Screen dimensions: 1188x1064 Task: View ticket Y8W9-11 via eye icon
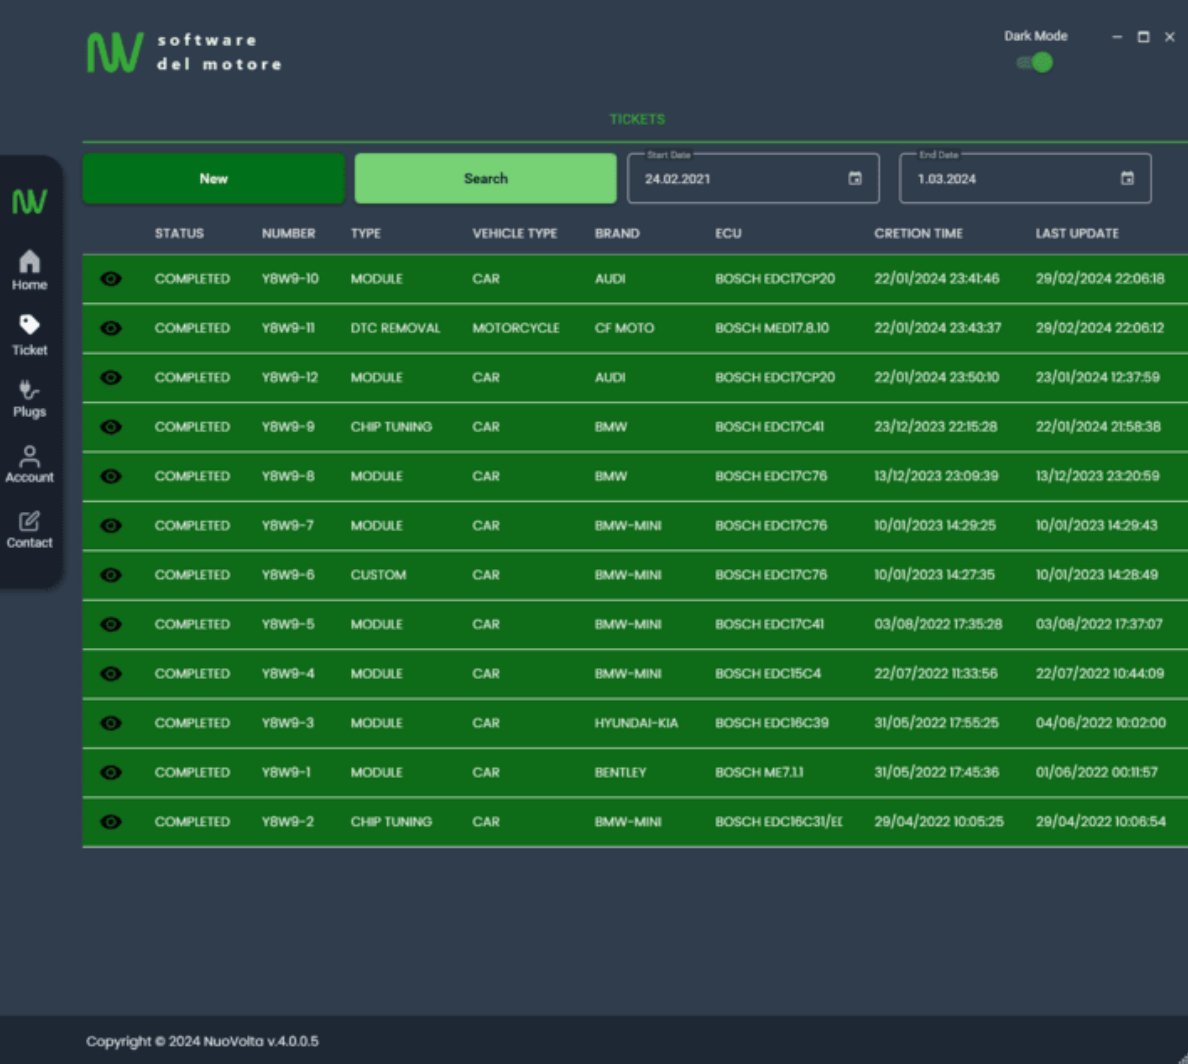coord(111,328)
